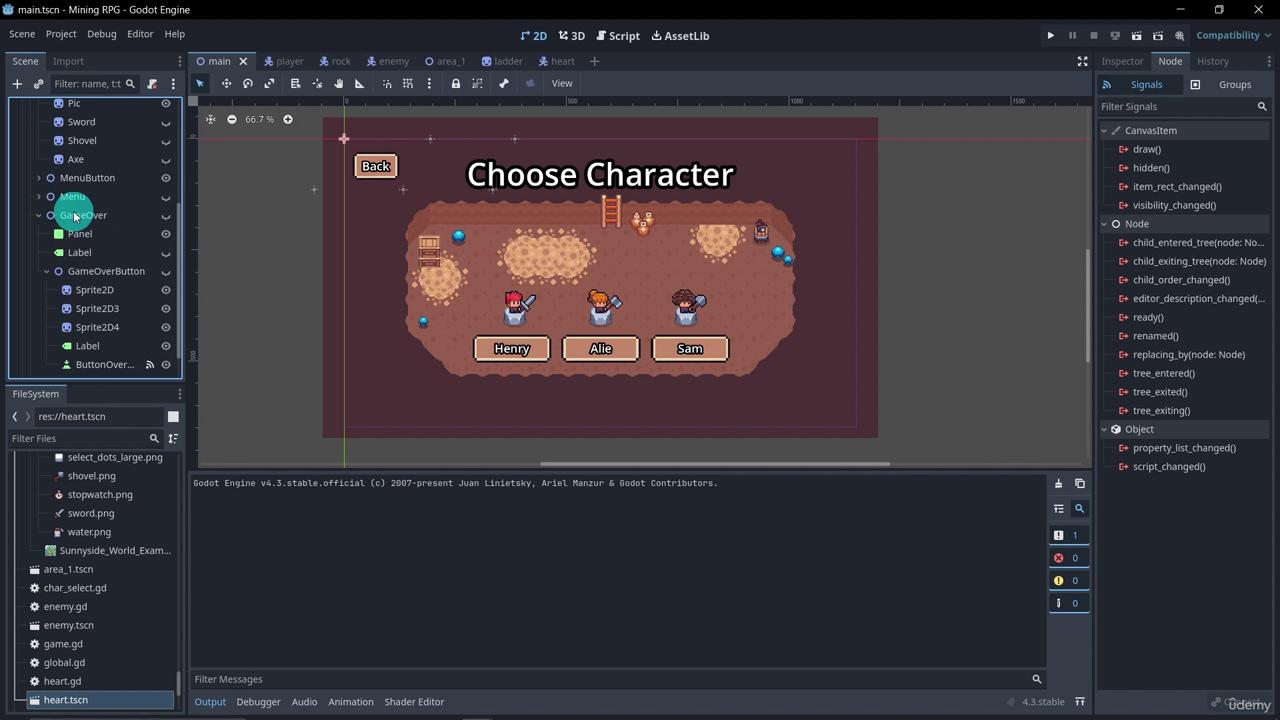Screen dimensions: 1280x720
Task: Run the project with Play button
Action: [x=1051, y=36]
